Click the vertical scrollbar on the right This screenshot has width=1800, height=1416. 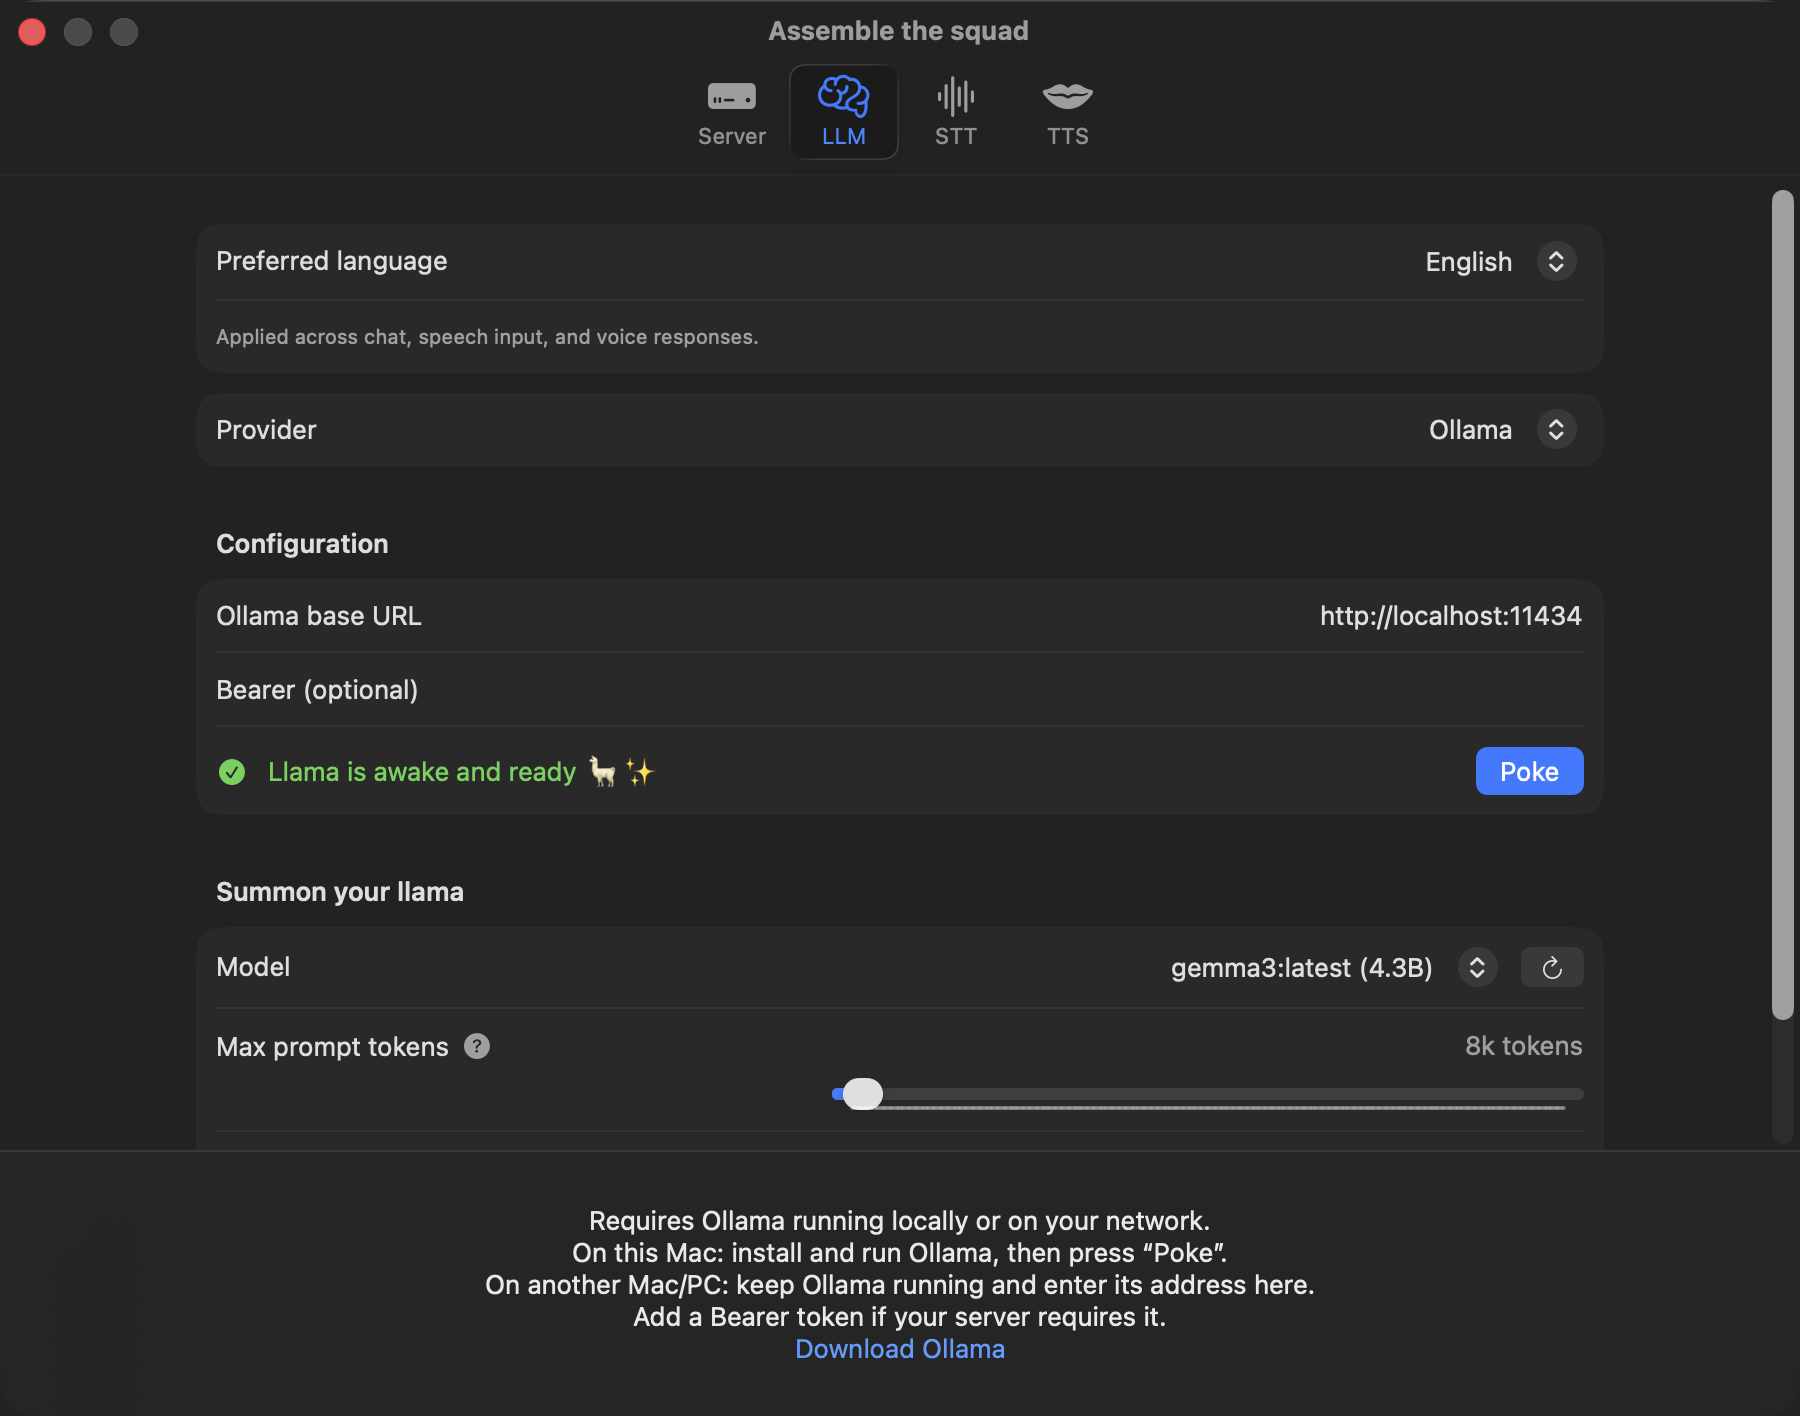pyautogui.click(x=1784, y=600)
